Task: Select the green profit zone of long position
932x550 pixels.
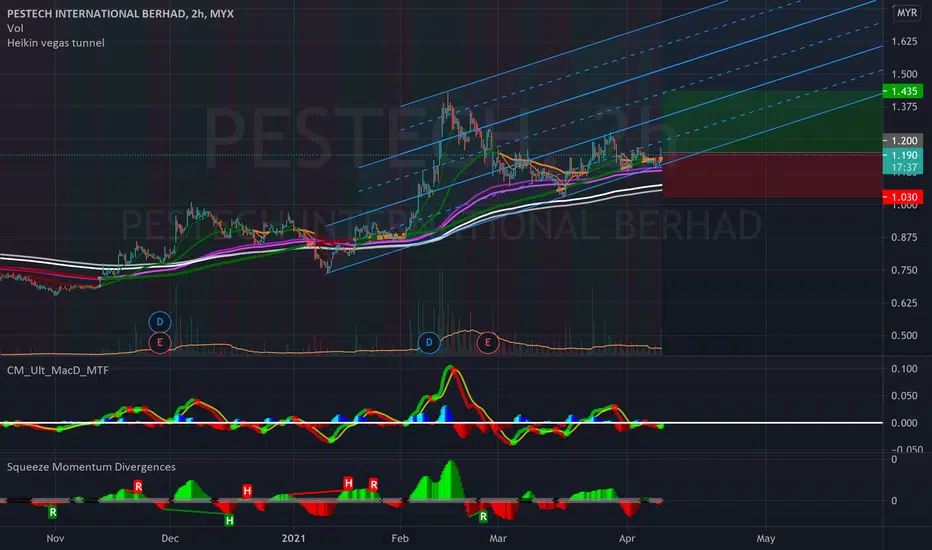Action: (772, 122)
